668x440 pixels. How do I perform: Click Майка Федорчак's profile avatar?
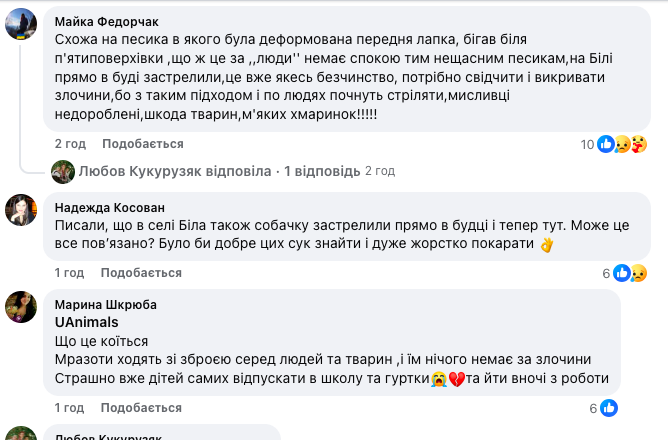point(22,26)
